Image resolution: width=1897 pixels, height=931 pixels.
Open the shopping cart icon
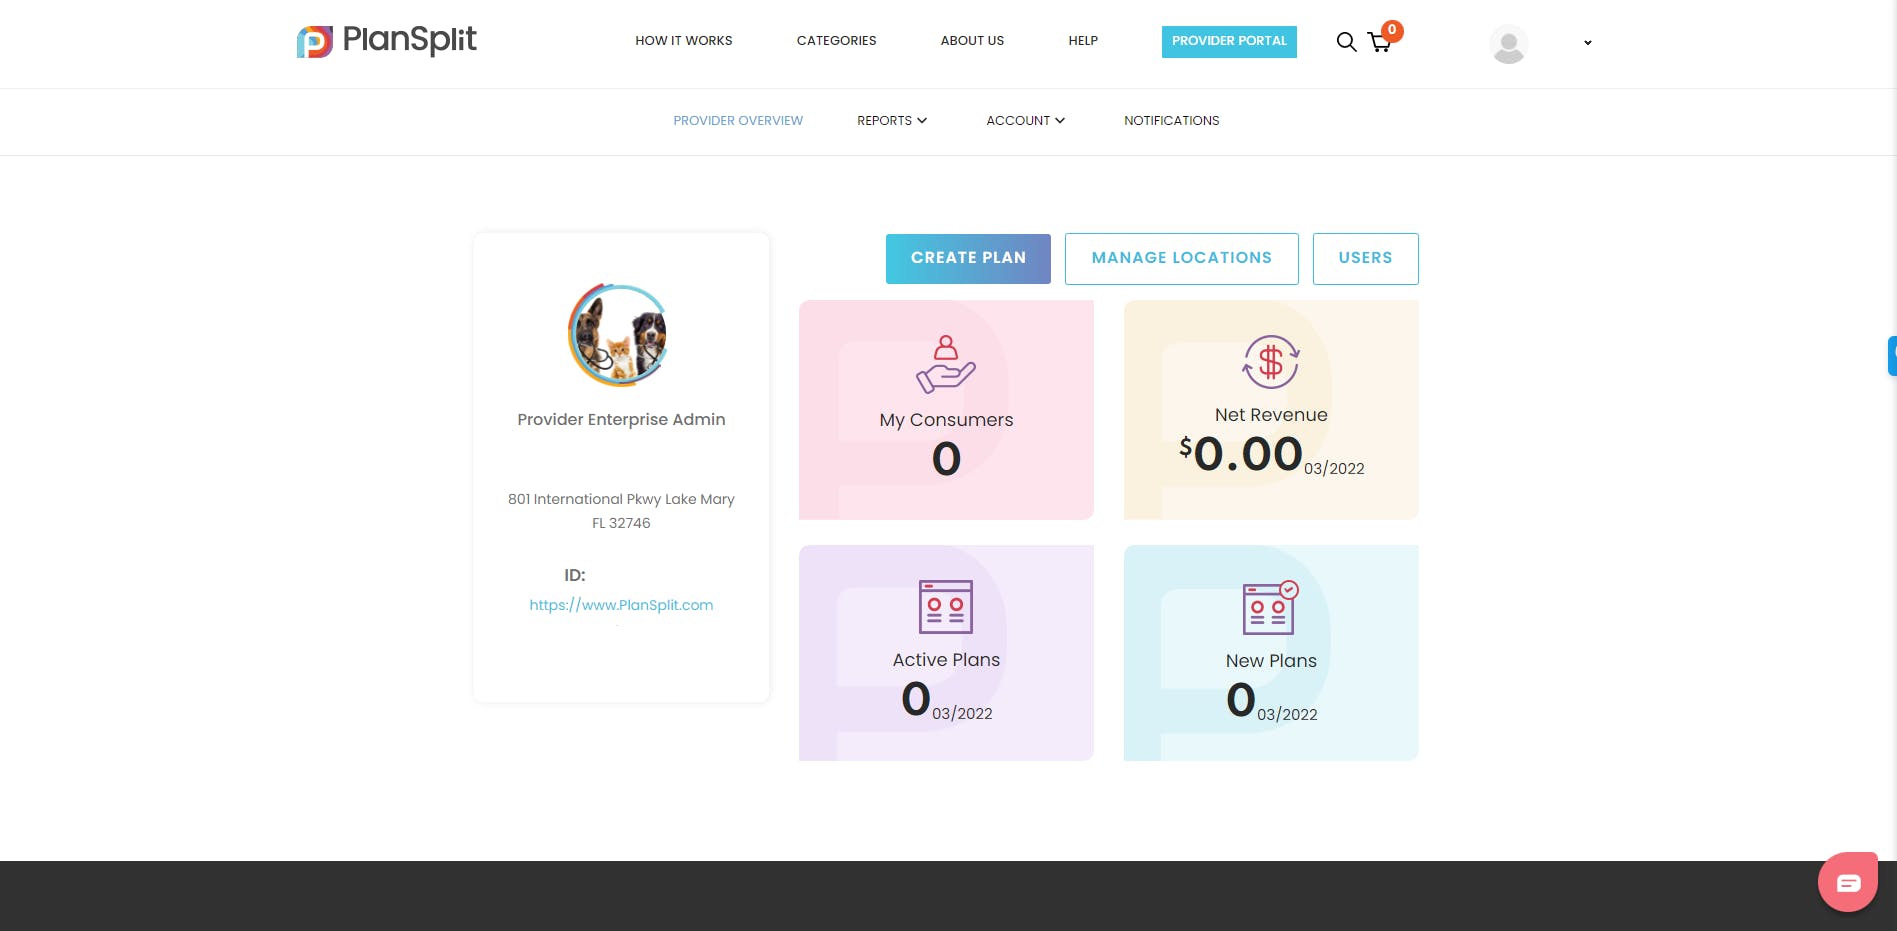point(1379,42)
